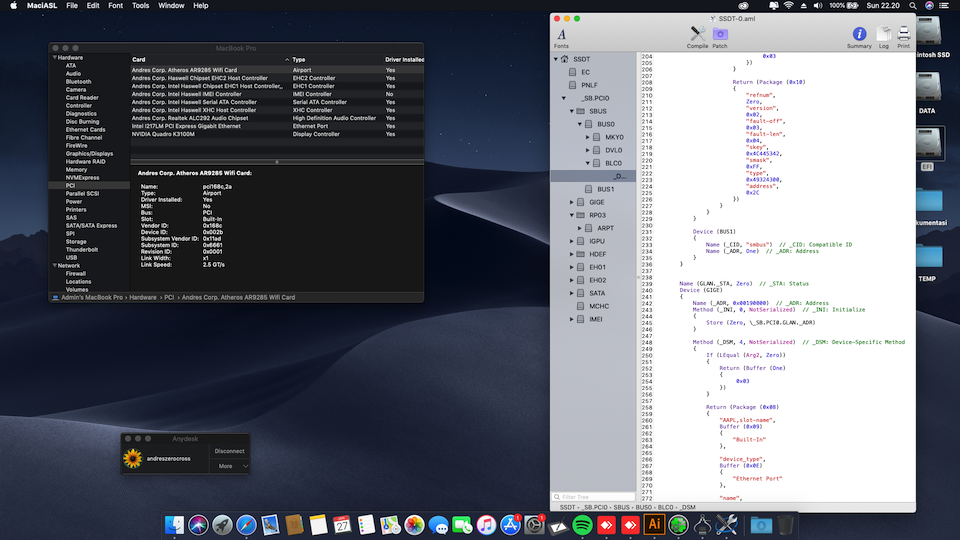This screenshot has width=960, height=540.
Task: Print the SSDT-0.aml document
Action: 904,37
